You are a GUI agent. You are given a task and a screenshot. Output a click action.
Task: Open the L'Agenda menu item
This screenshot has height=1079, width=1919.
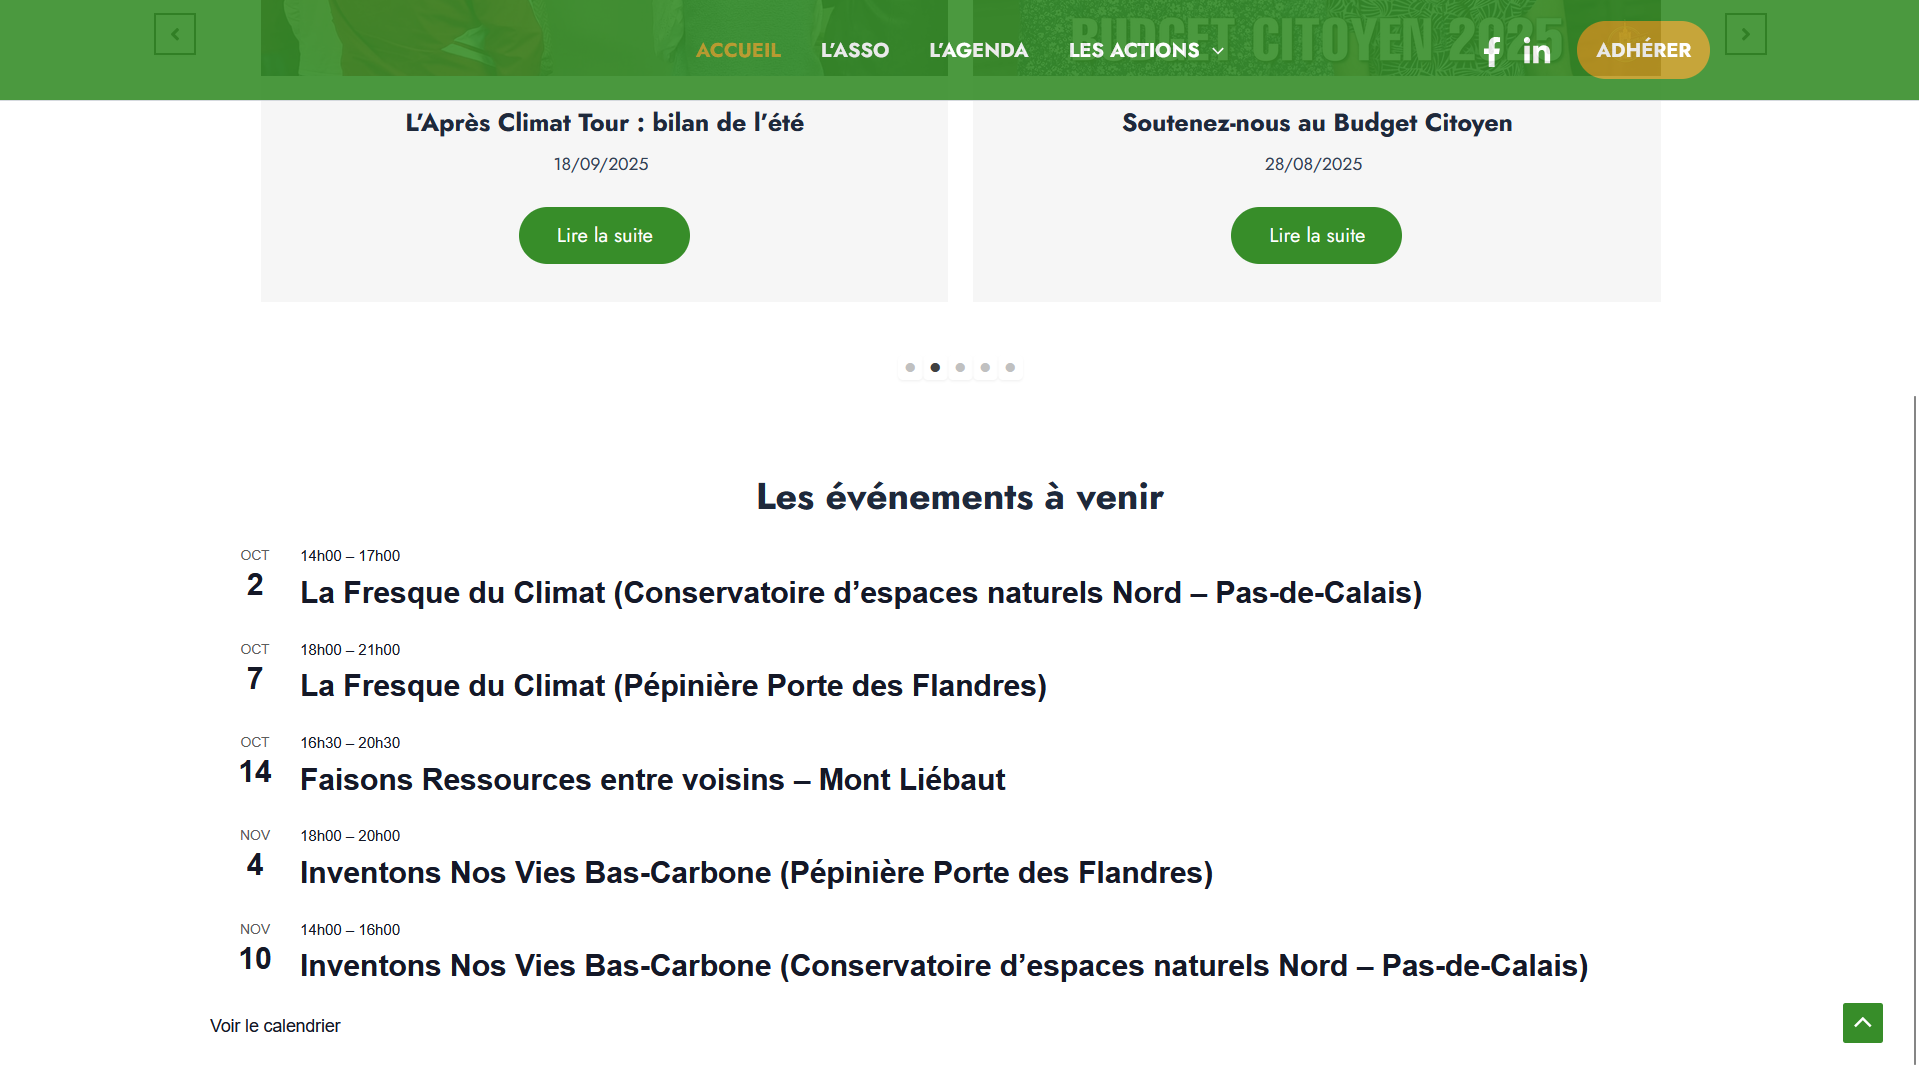978,50
